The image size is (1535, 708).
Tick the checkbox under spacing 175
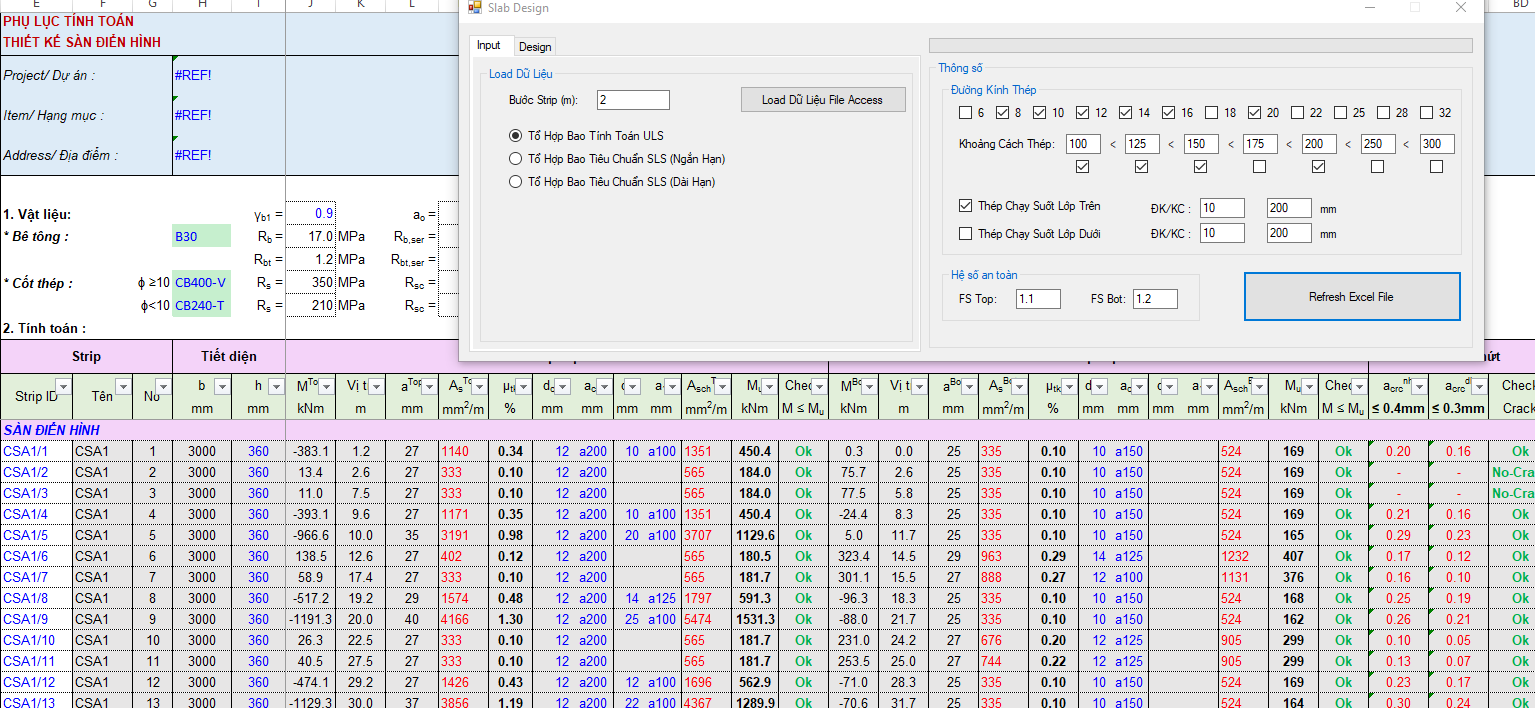pyautogui.click(x=1260, y=167)
